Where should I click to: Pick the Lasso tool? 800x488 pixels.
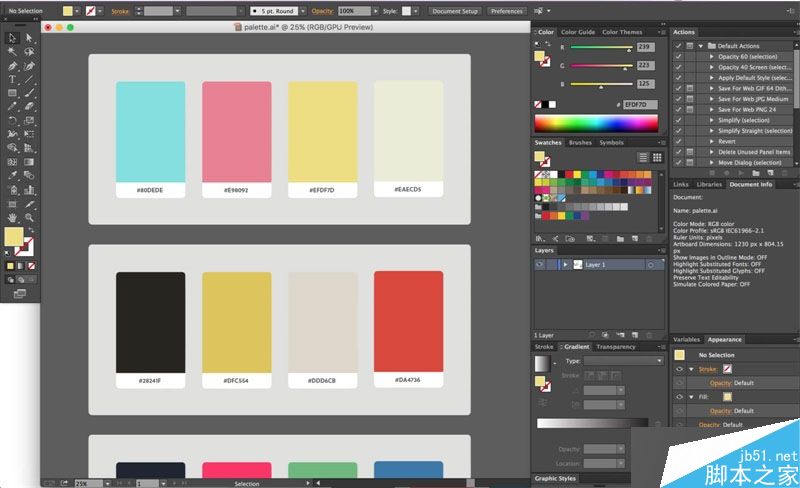pyautogui.click(x=29, y=52)
